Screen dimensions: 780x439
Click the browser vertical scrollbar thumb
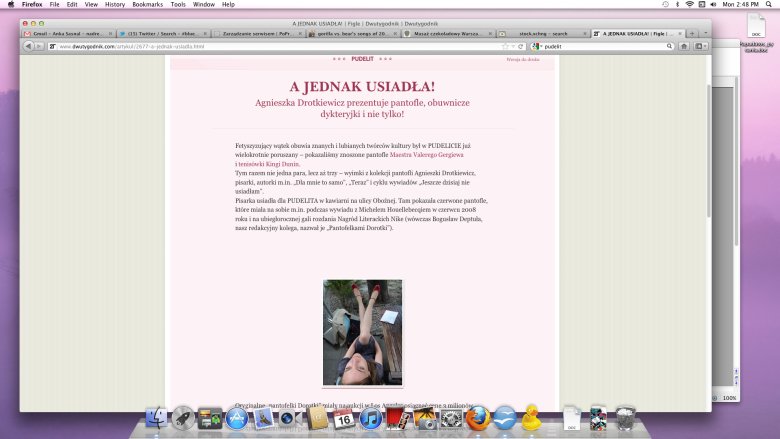tap(708, 151)
